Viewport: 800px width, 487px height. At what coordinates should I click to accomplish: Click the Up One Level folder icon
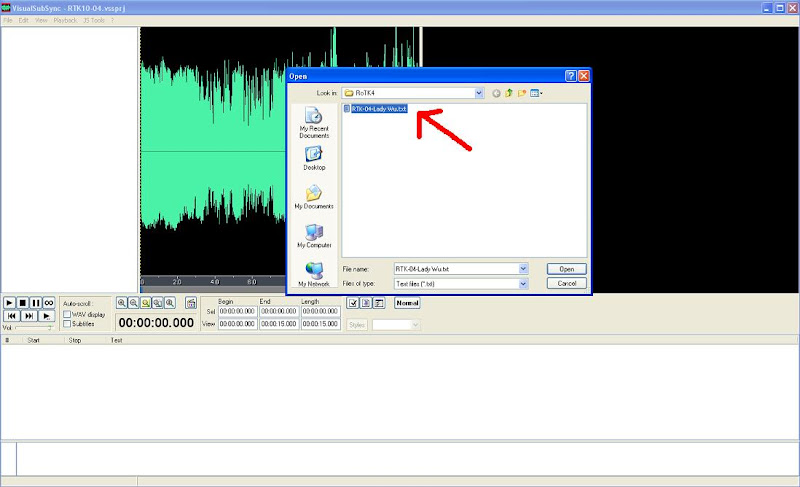(x=509, y=93)
